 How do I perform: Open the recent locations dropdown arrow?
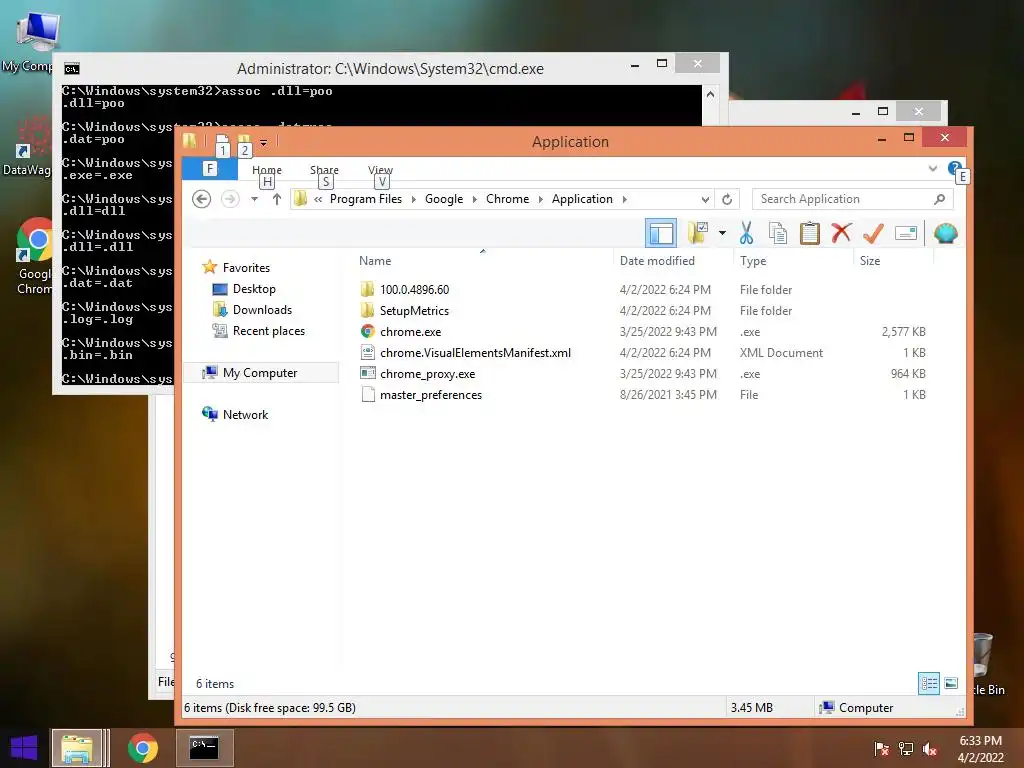coord(254,199)
